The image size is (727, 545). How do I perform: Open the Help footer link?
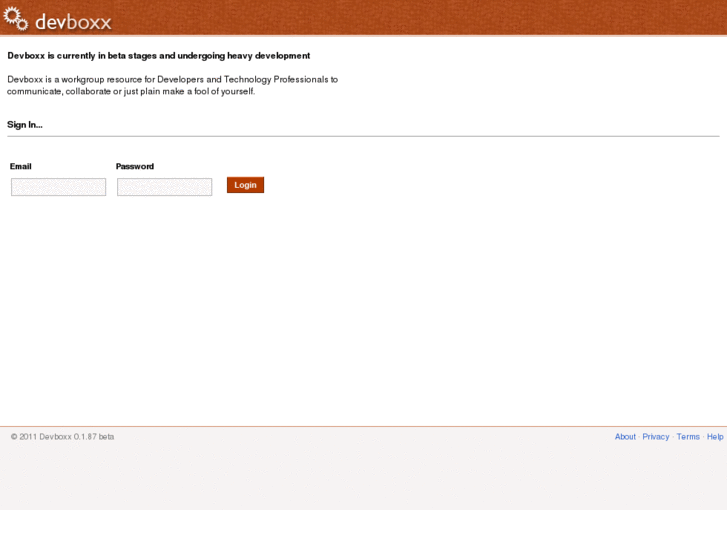point(715,436)
